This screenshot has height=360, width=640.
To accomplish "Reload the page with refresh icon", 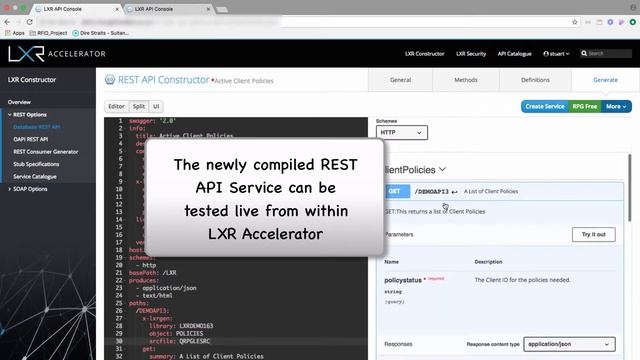I will coord(29,22).
